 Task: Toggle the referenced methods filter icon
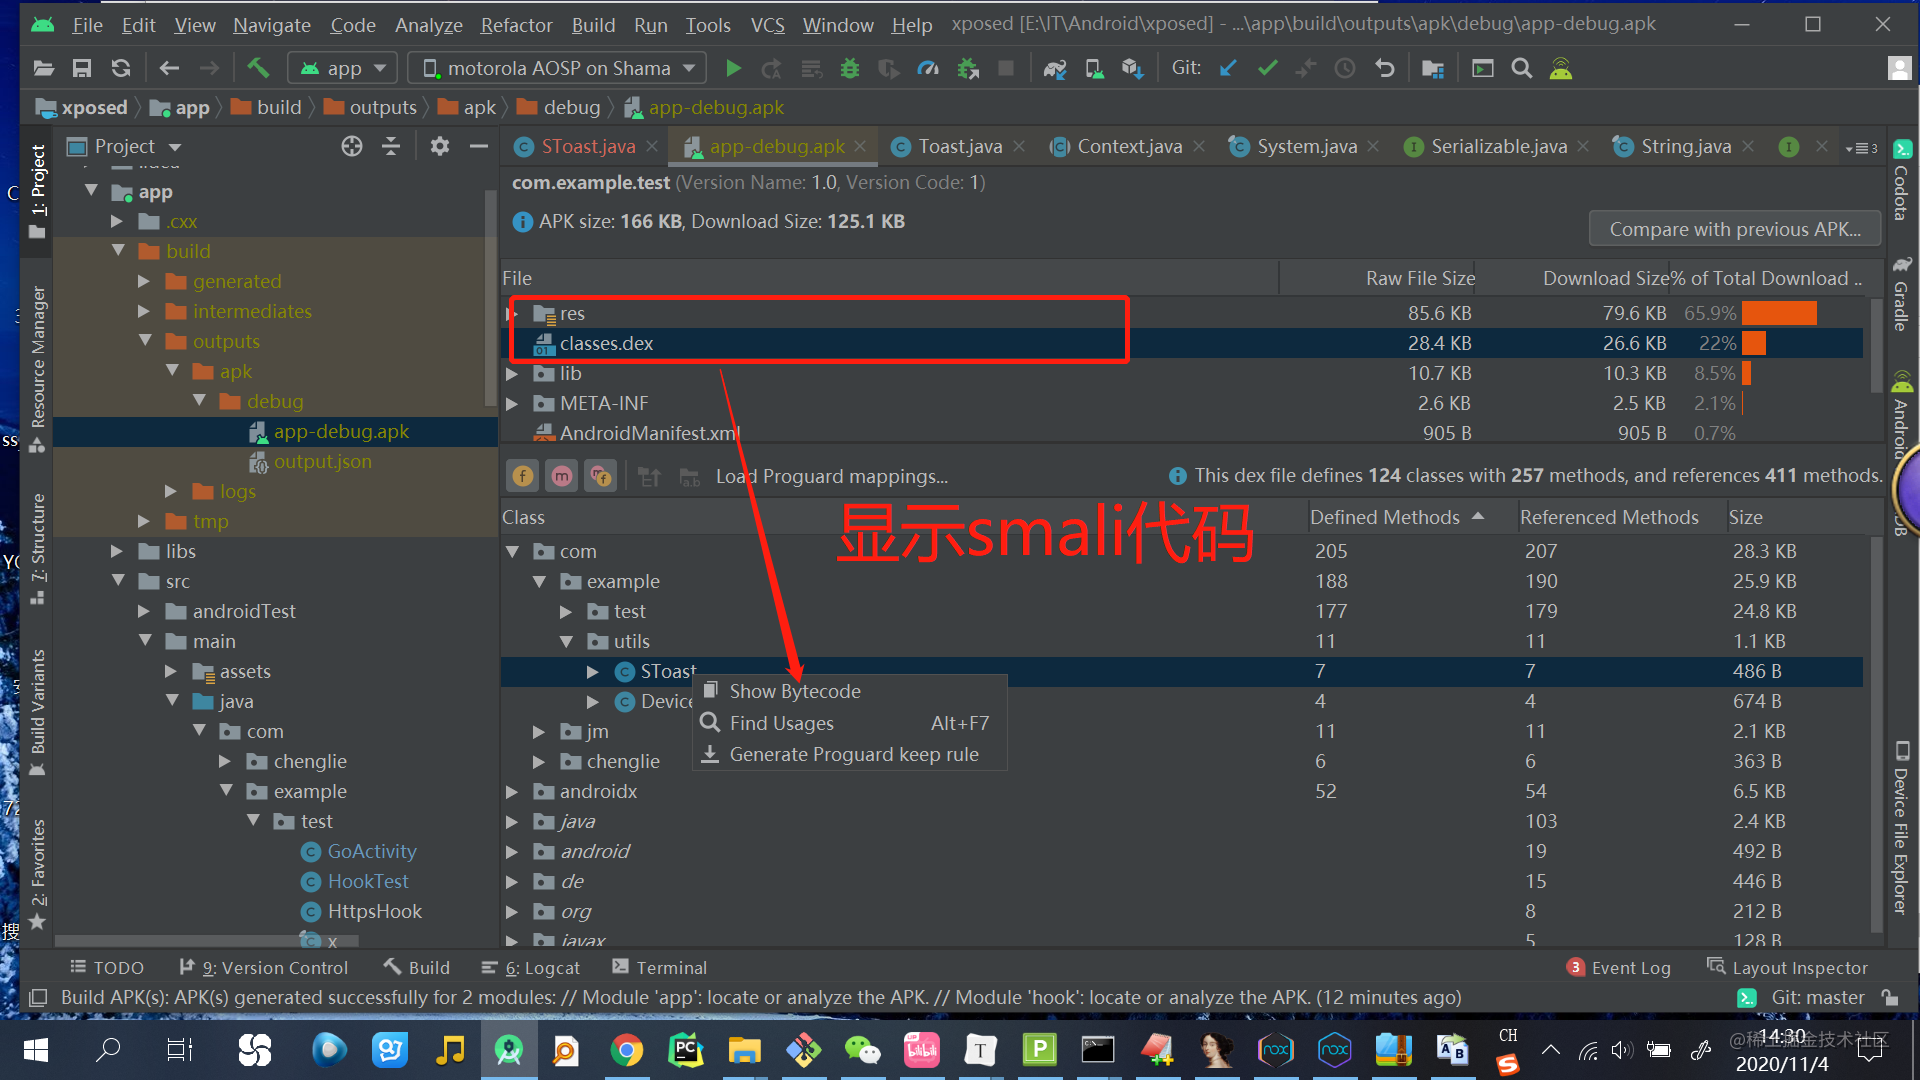point(600,476)
